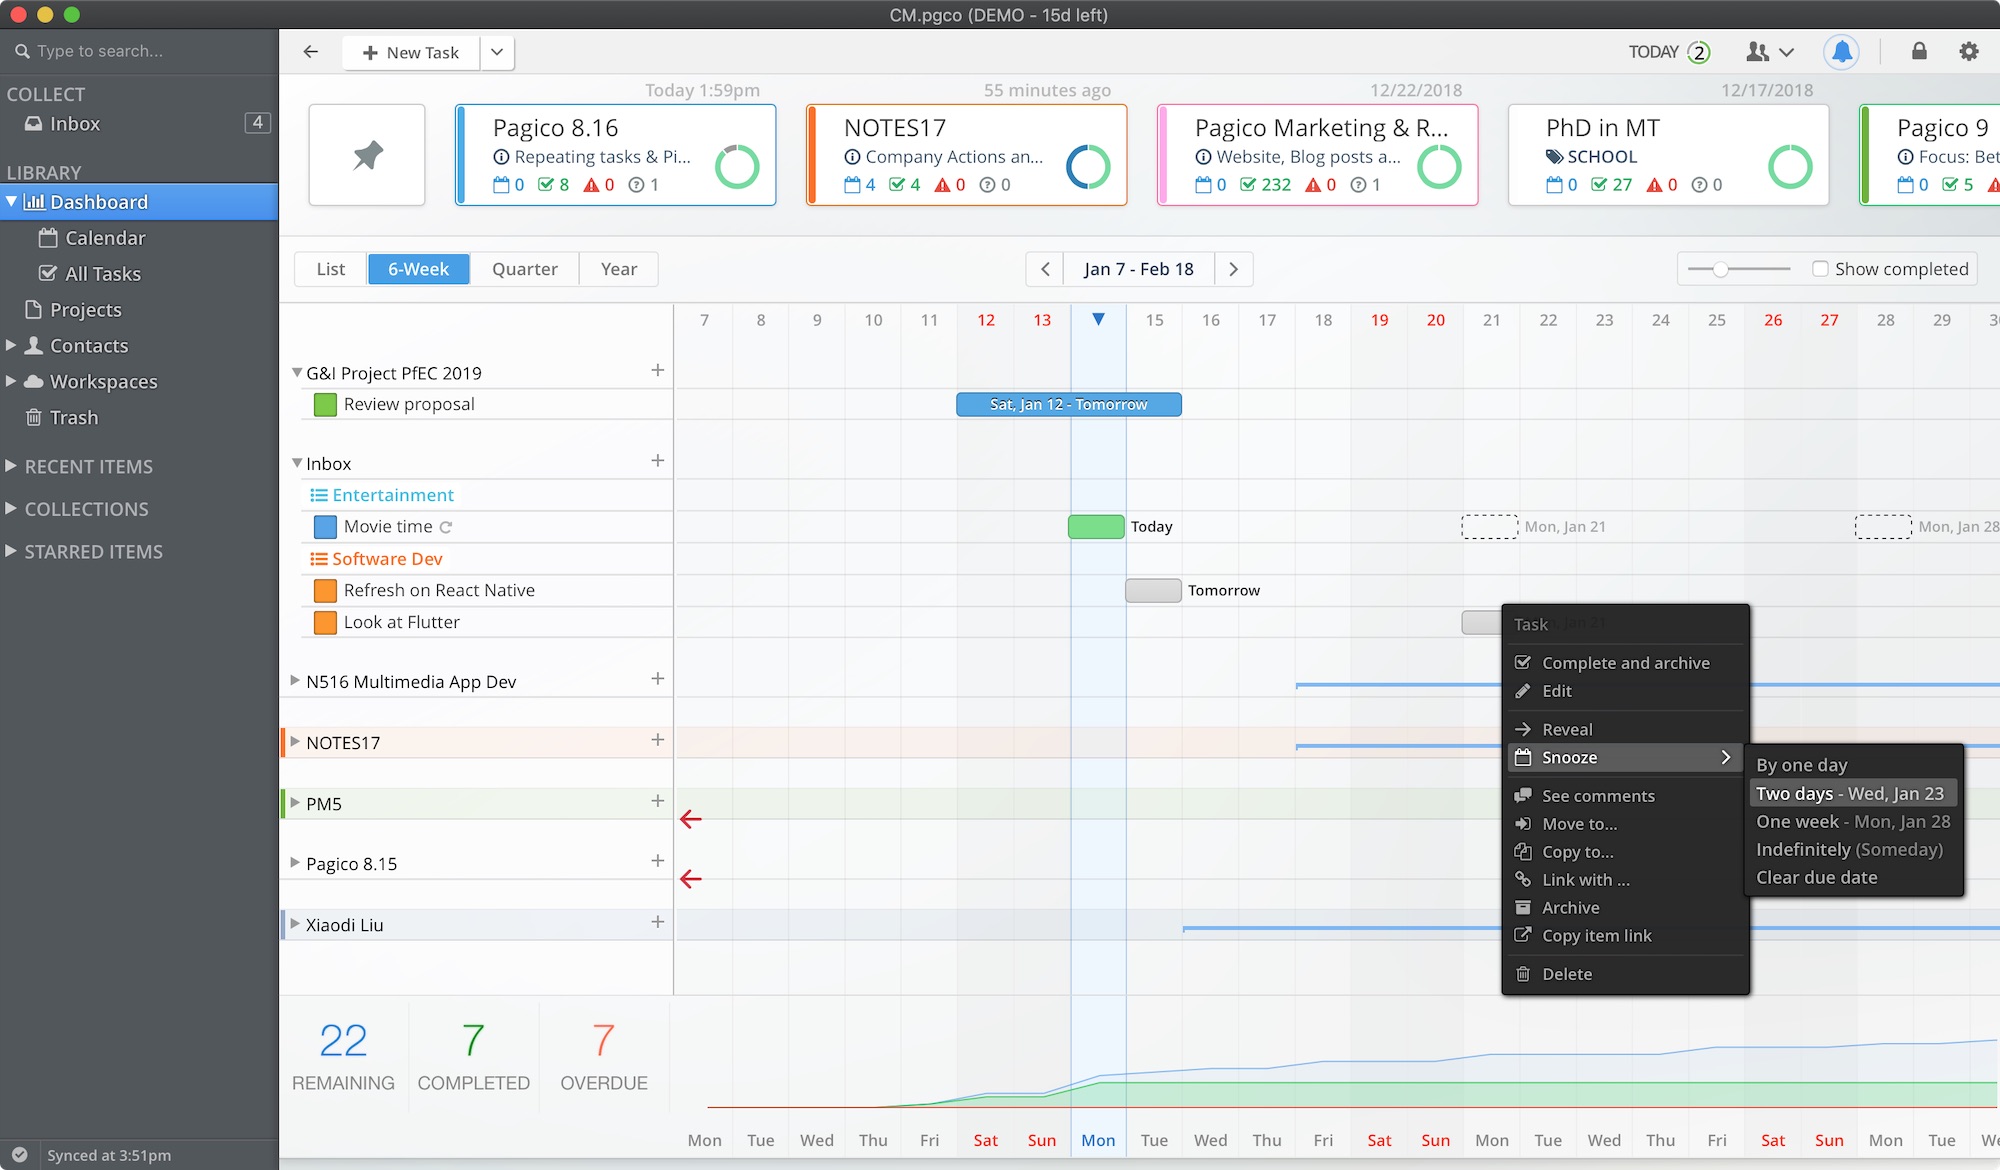The height and width of the screenshot is (1170, 2000).
Task: Click the lock icon in the toolbar
Action: [1919, 51]
